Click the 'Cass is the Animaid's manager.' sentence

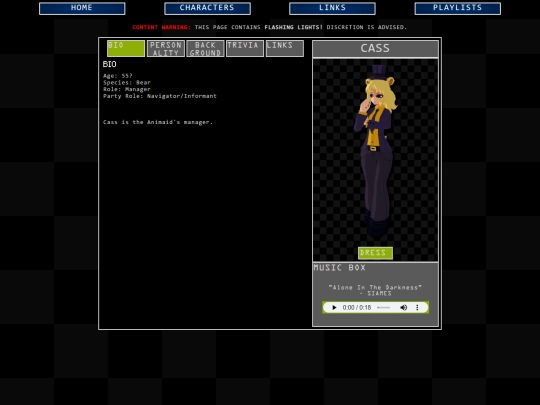[x=158, y=122]
